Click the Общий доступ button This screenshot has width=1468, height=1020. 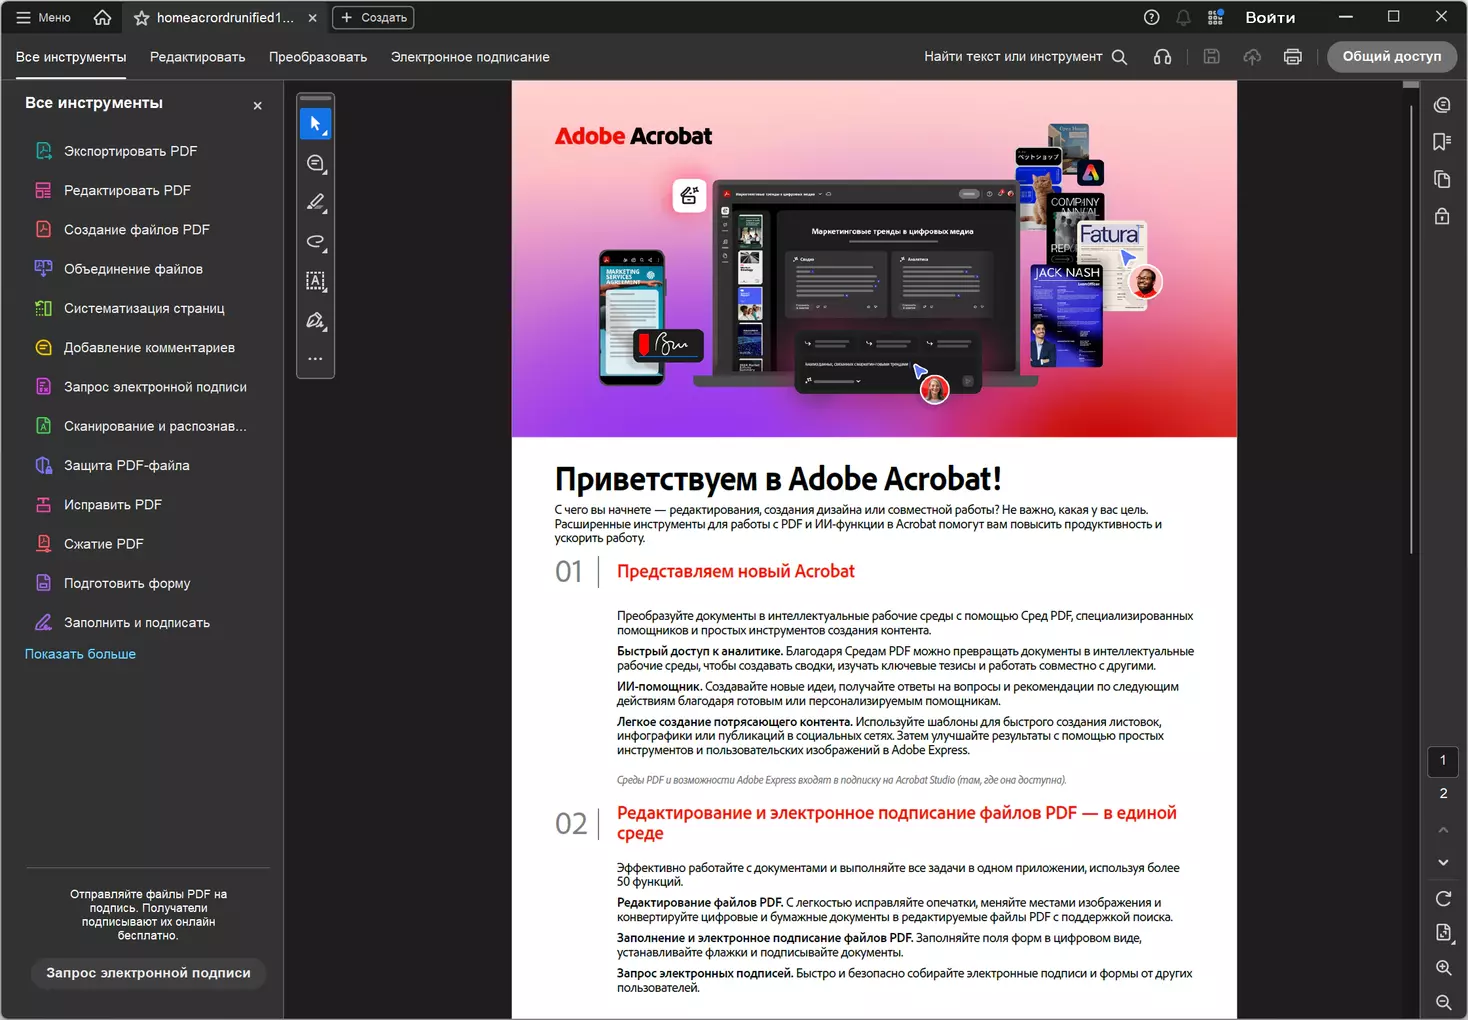tap(1391, 57)
